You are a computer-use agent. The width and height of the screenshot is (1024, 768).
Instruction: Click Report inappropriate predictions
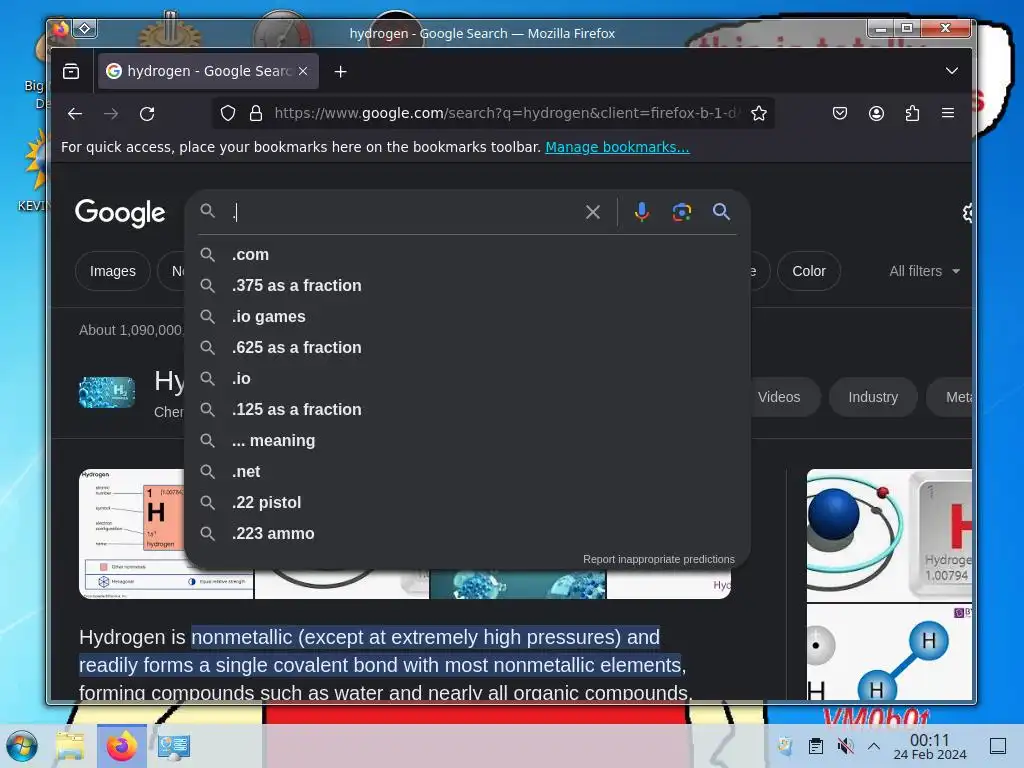(x=658, y=559)
